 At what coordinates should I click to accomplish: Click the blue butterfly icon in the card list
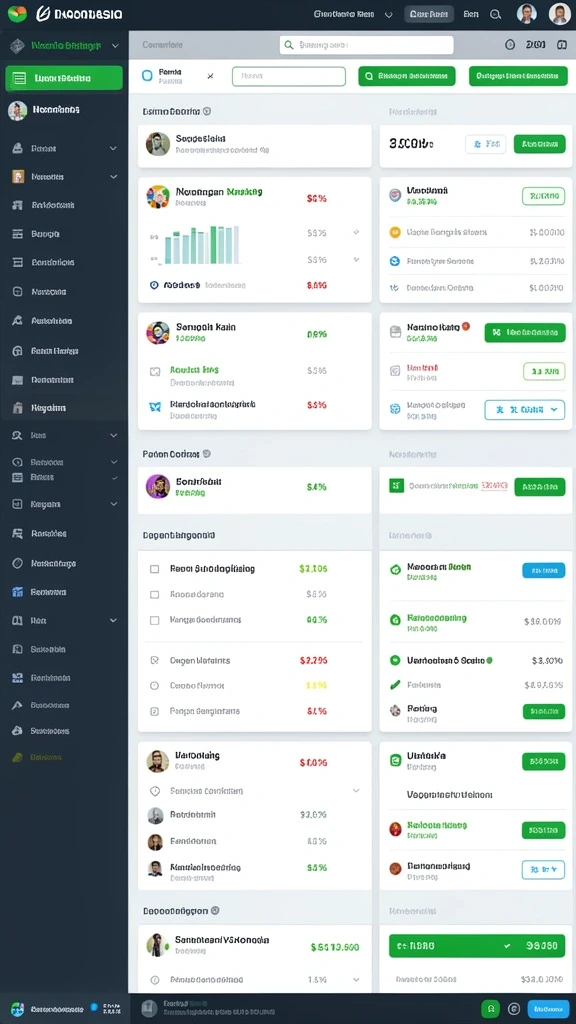click(155, 407)
